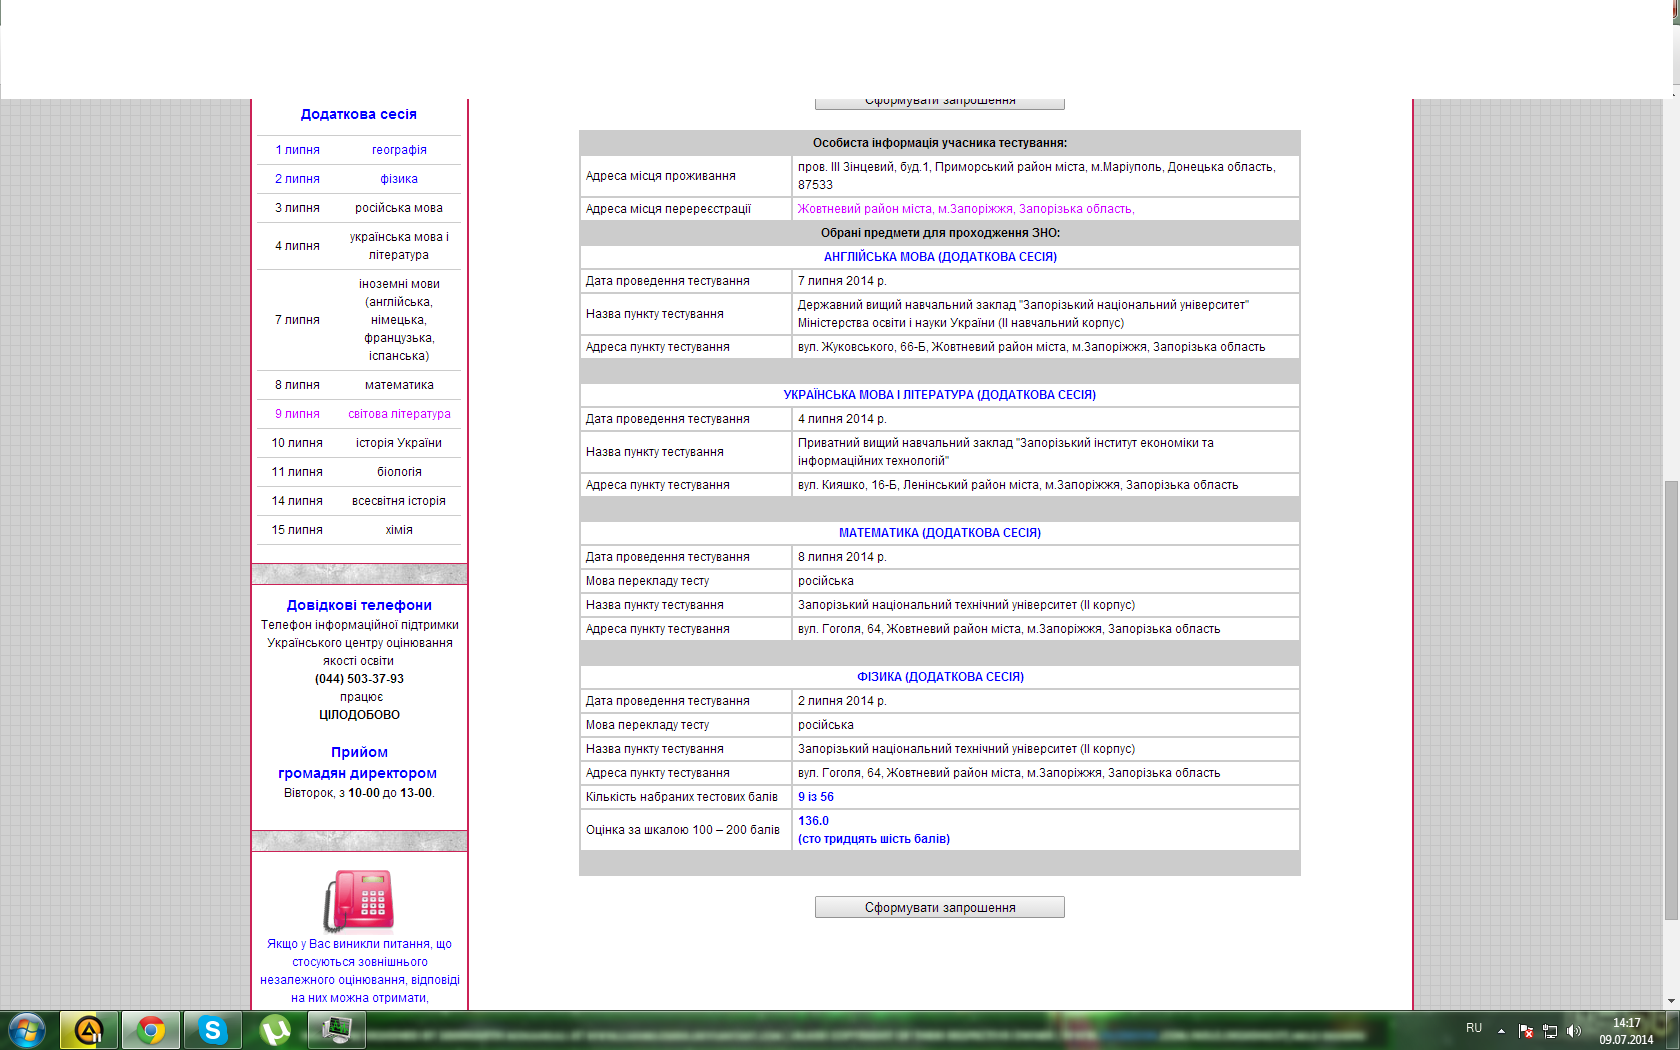Click the taskbar clock showing 14:17
Screen dimensions: 1680x1050
[1626, 1031]
